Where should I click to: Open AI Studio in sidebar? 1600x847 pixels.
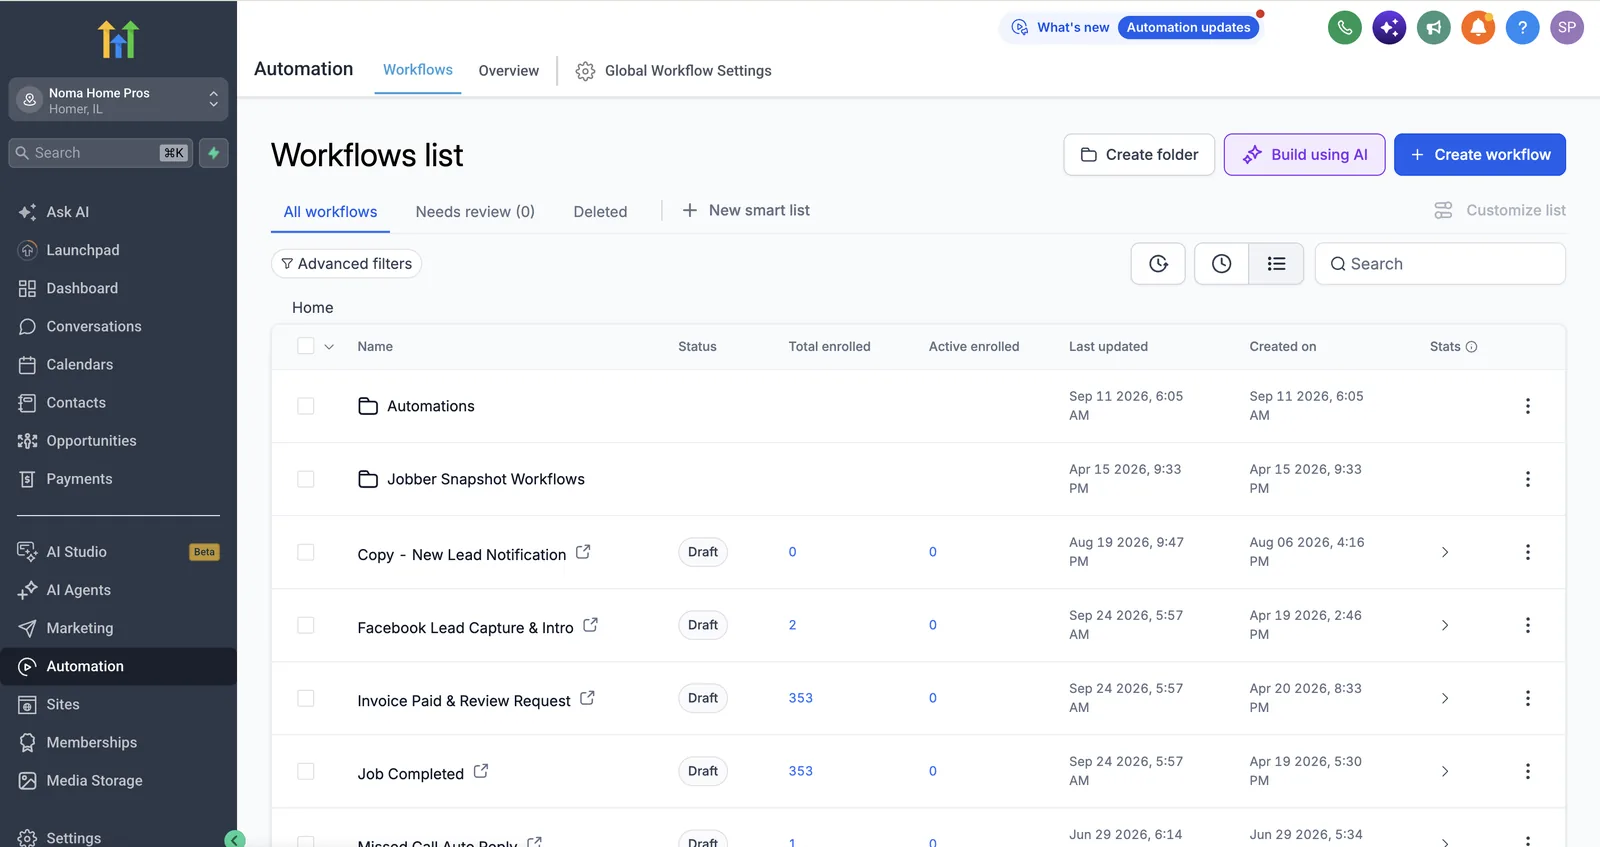[76, 552]
